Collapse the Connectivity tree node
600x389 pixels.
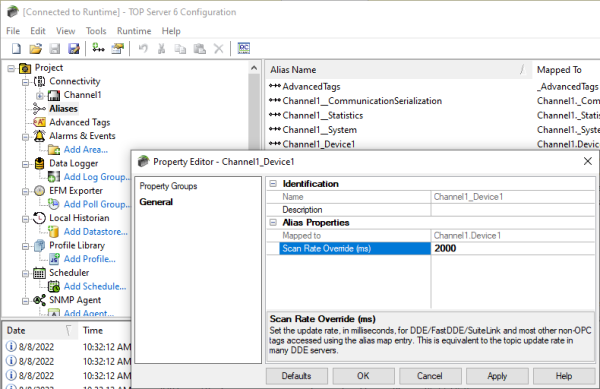coord(25,82)
